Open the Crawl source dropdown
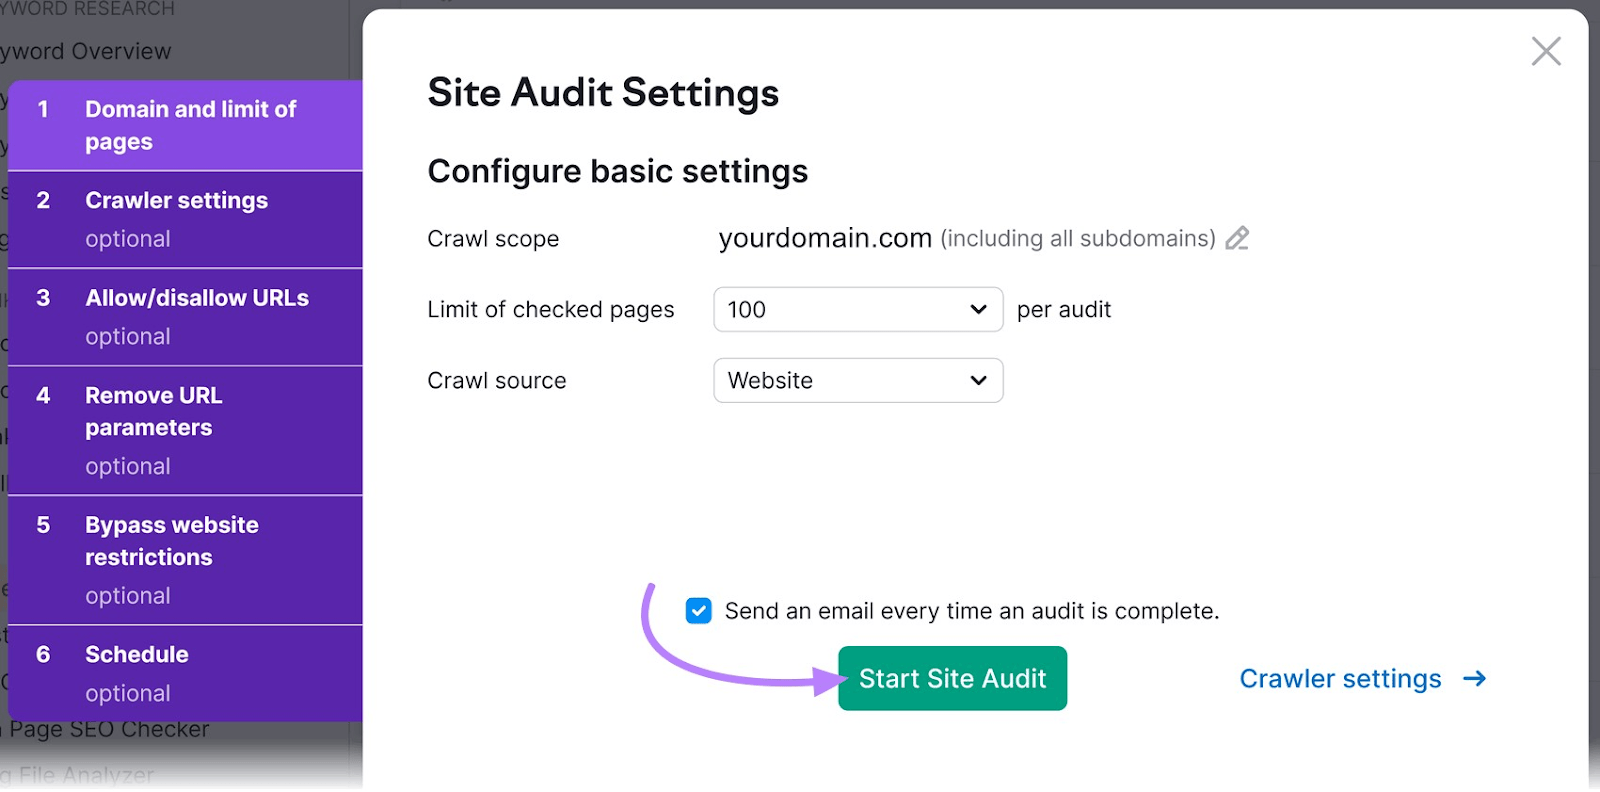Image resolution: width=1600 pixels, height=792 pixels. point(858,381)
